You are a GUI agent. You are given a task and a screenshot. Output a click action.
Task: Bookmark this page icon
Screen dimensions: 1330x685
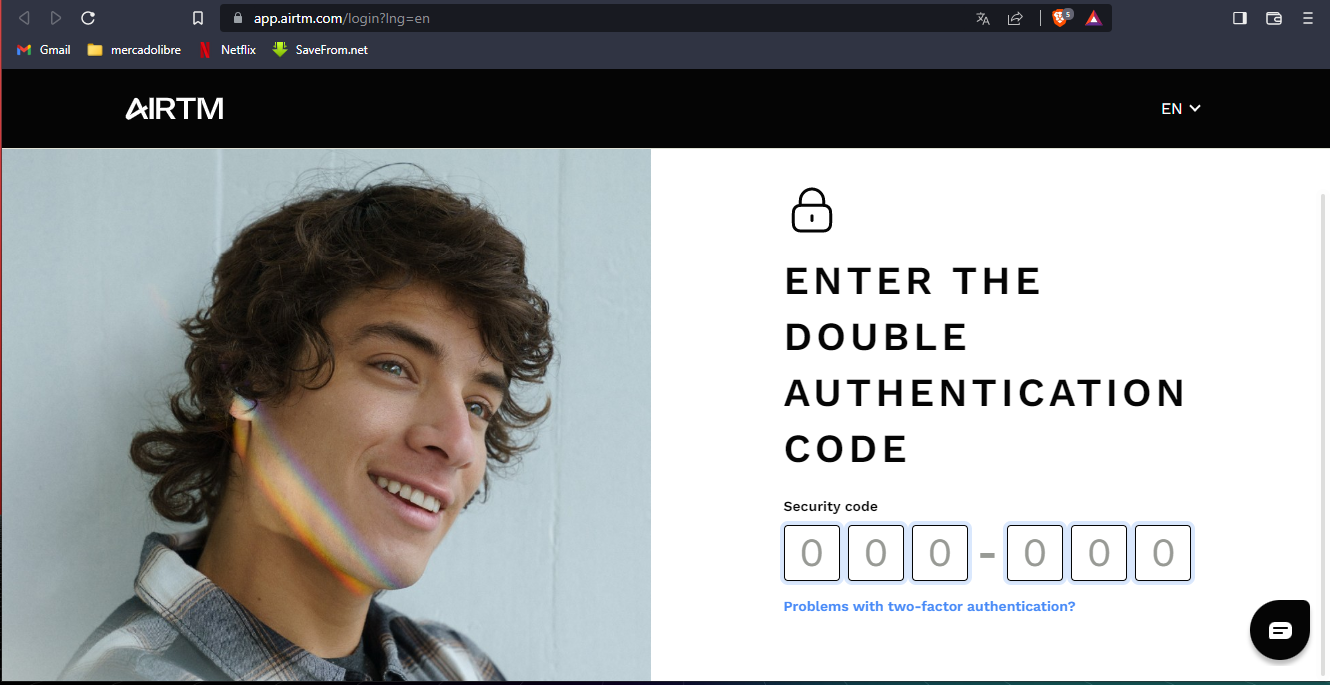[198, 18]
